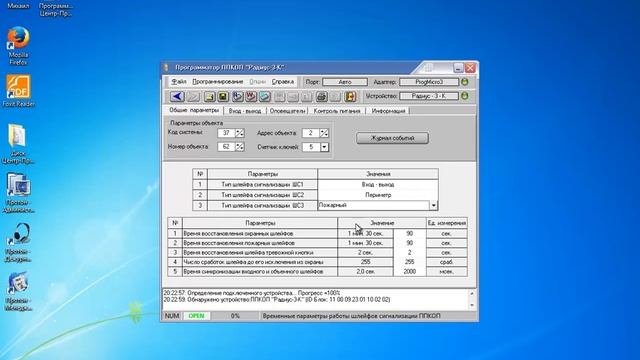
Task: Click the grayed question mark icon beside printer
Action: pos(335,96)
